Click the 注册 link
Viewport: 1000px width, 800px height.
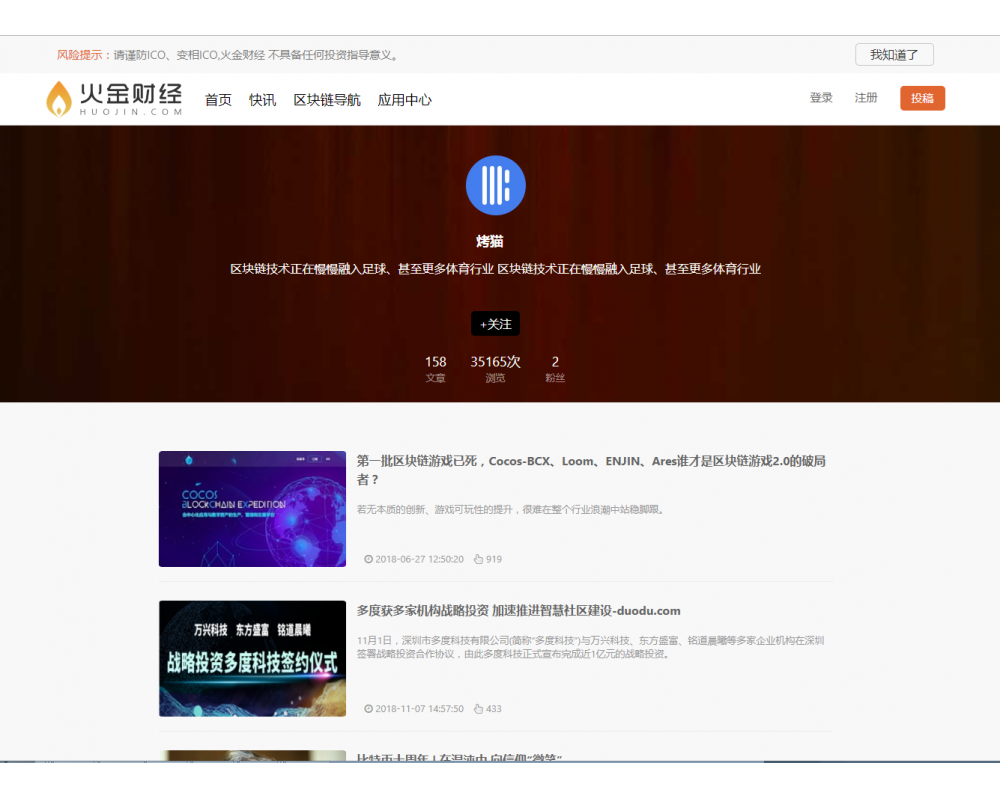[865, 98]
